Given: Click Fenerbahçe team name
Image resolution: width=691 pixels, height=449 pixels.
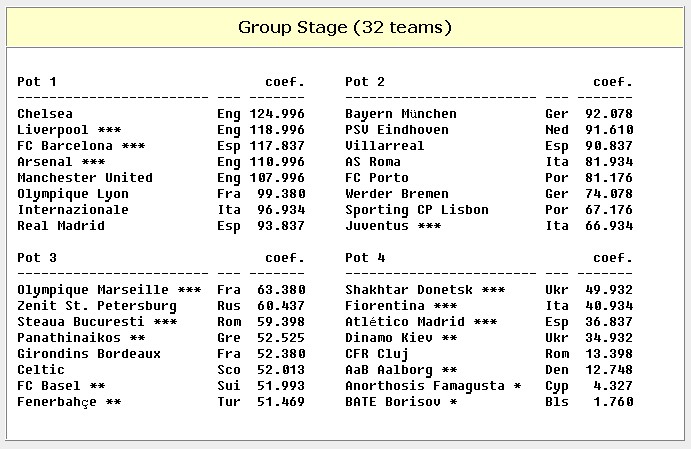Looking at the screenshot, I should [57, 402].
